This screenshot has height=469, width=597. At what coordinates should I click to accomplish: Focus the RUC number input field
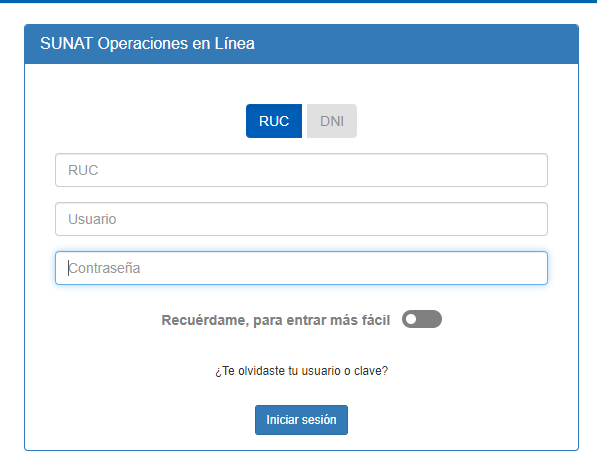click(x=301, y=170)
